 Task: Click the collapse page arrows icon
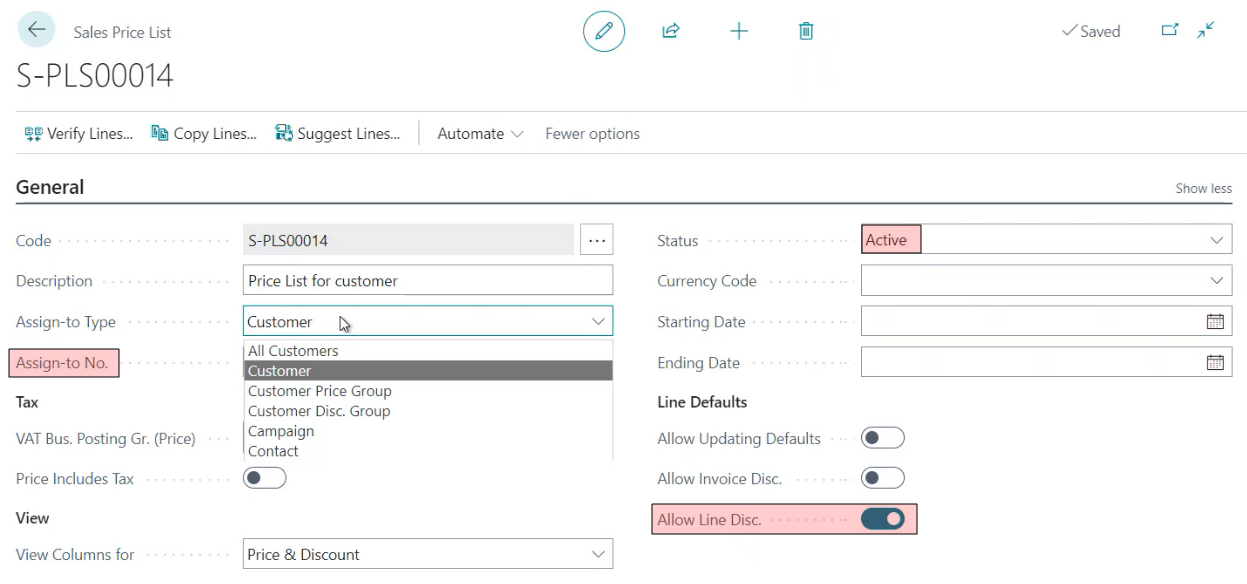click(1207, 30)
